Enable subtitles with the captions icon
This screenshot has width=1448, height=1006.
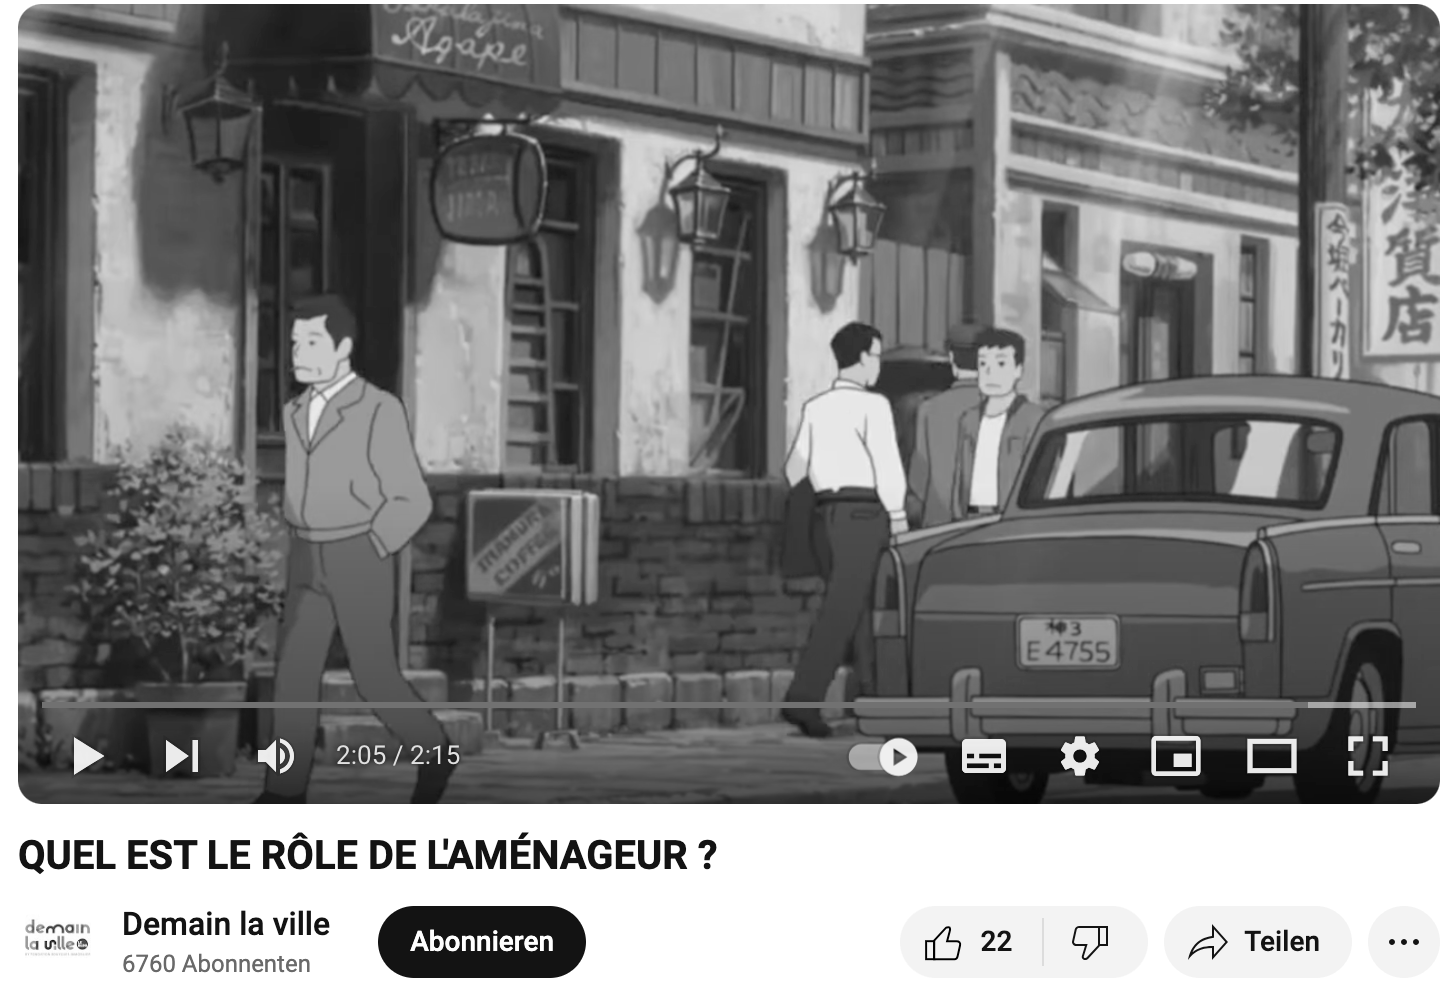click(983, 757)
